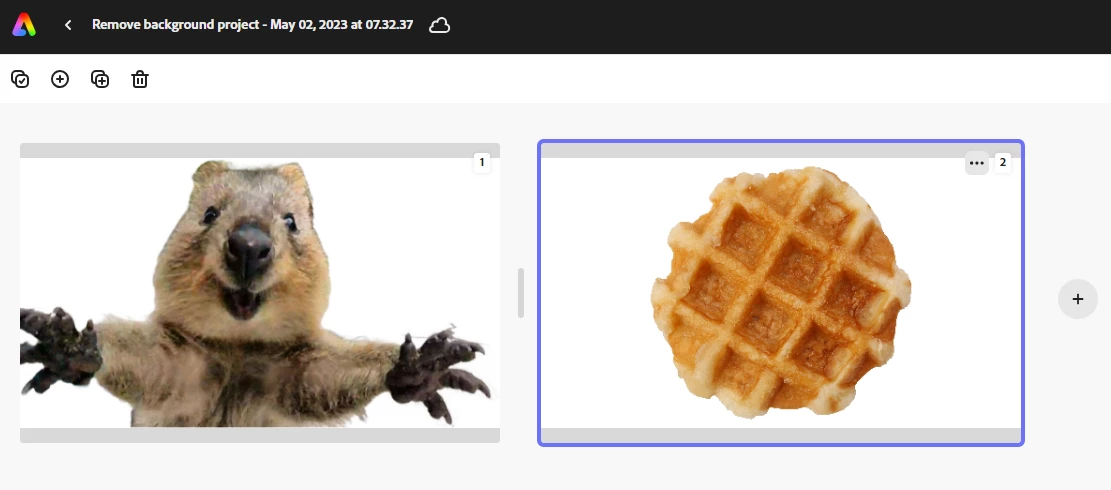Screen dimensions: 1111x490
Task: Click the top grey strip of page 1
Action: [260, 150]
